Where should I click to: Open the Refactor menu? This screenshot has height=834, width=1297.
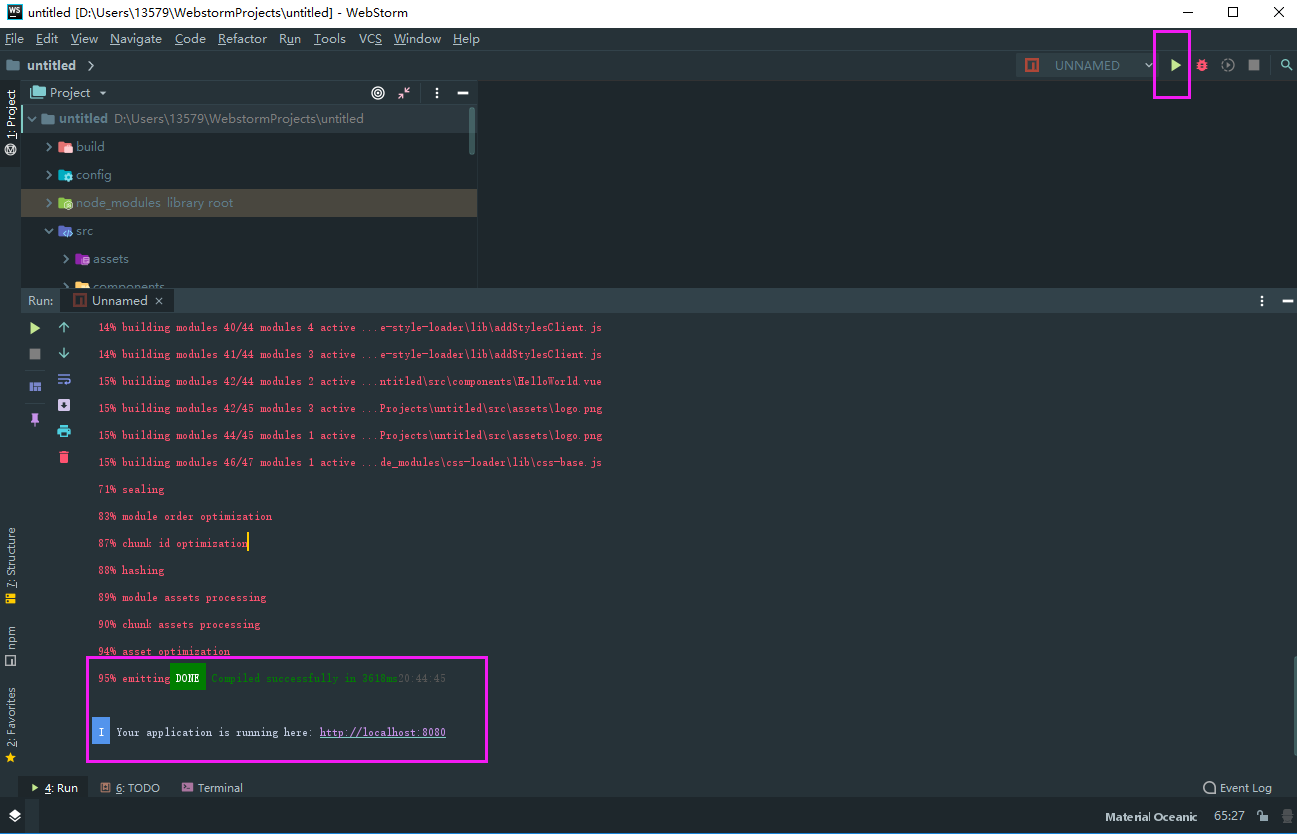(242, 39)
